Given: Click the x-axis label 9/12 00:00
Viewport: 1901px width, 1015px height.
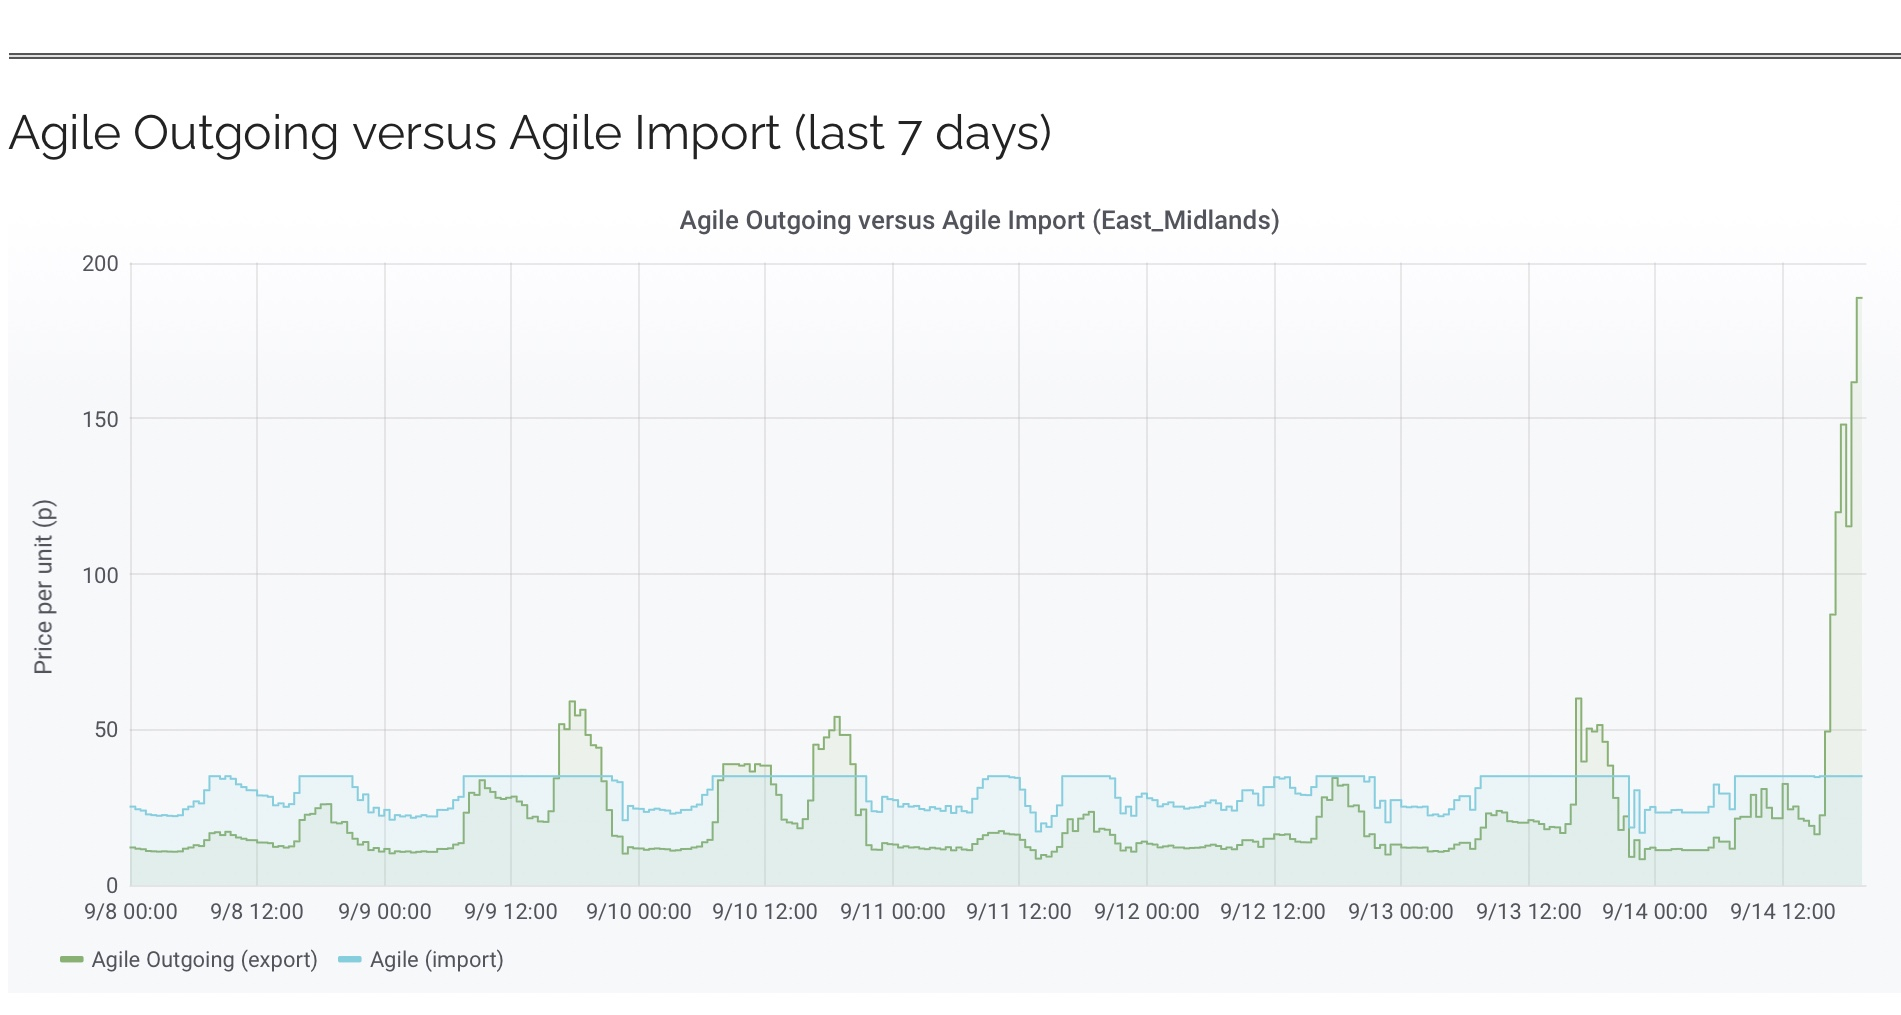Looking at the screenshot, I should (1147, 912).
